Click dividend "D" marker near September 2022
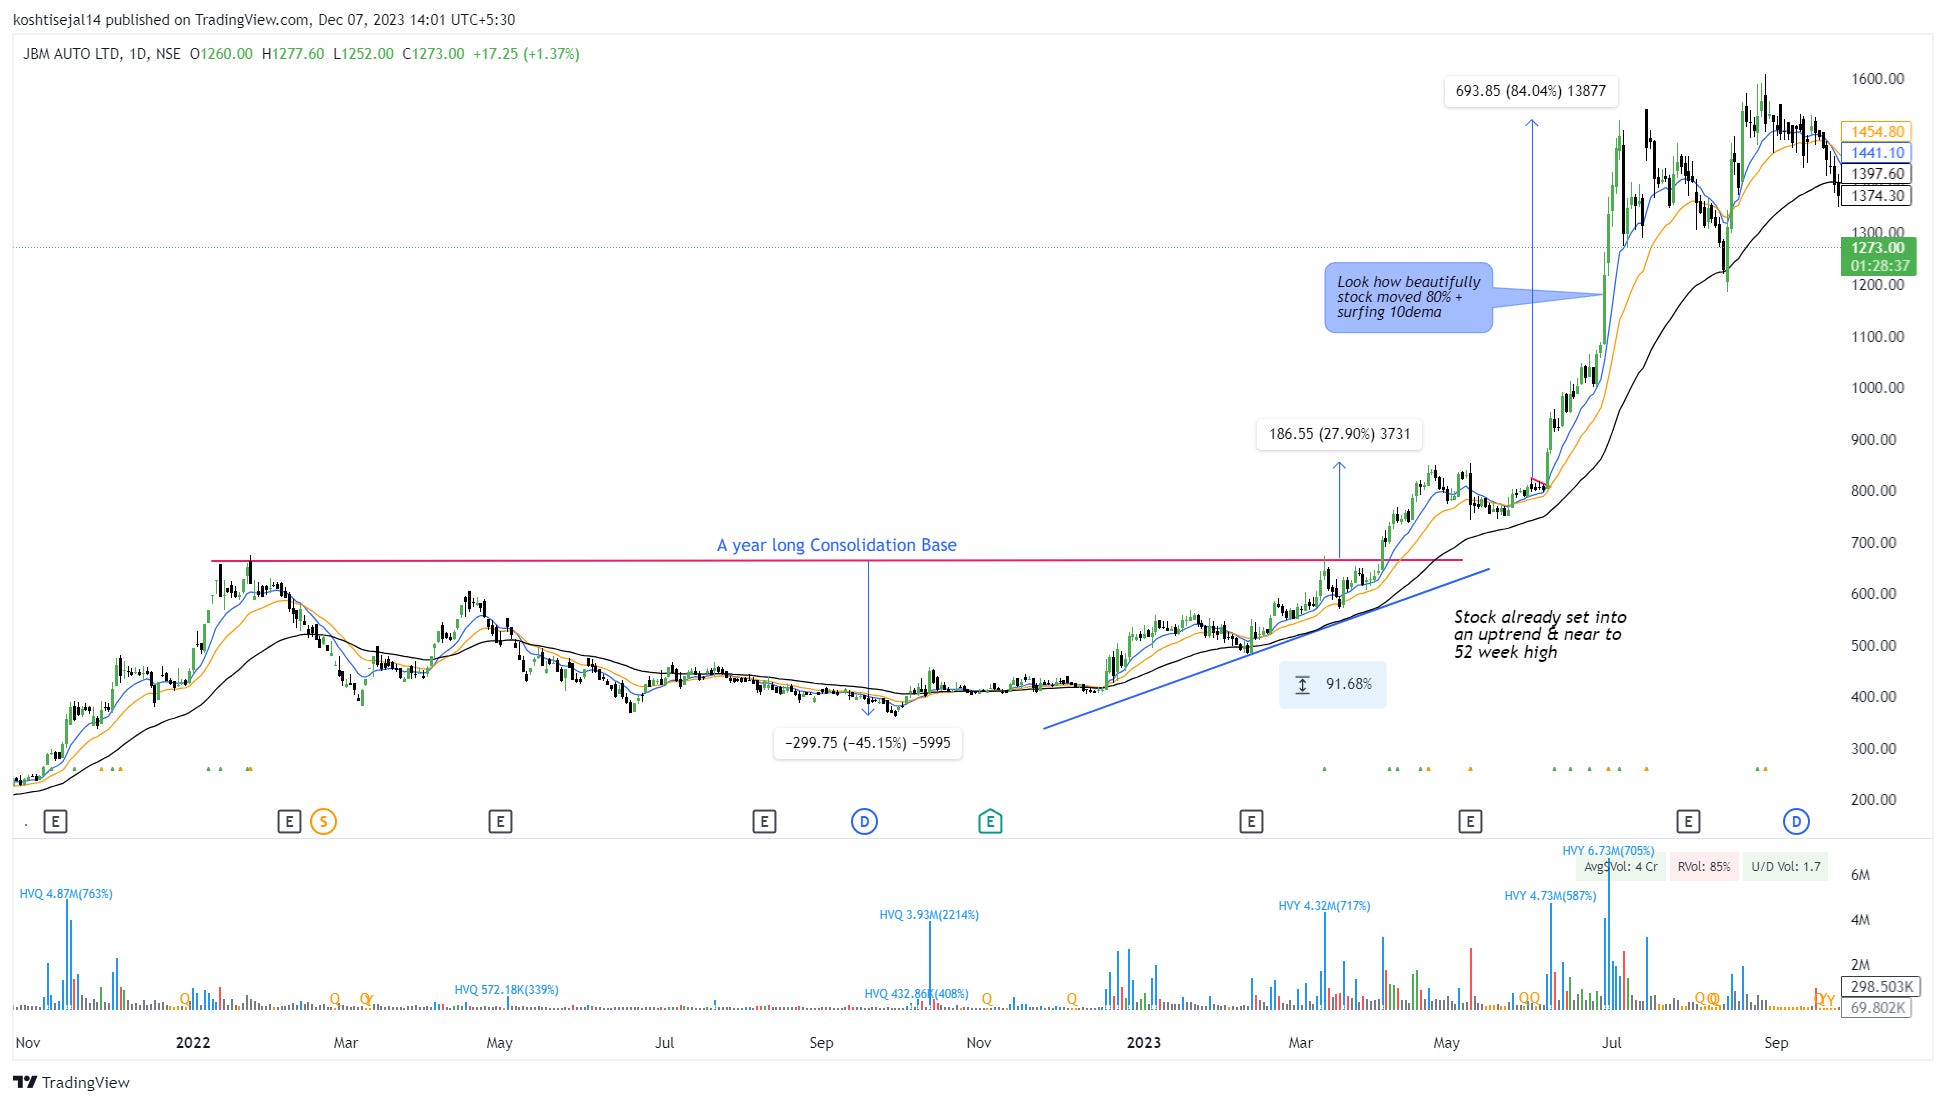This screenshot has height=1104, width=1946. point(864,822)
